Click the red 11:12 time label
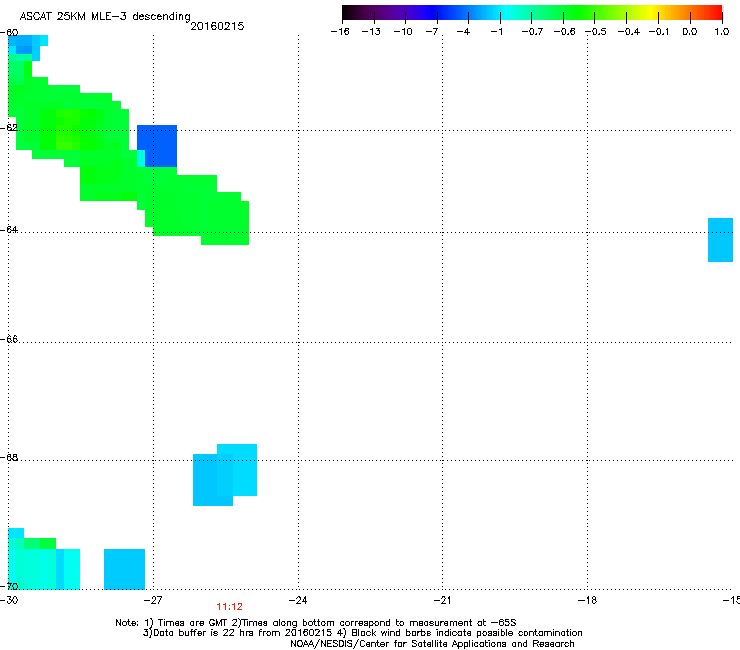 [x=229, y=607]
